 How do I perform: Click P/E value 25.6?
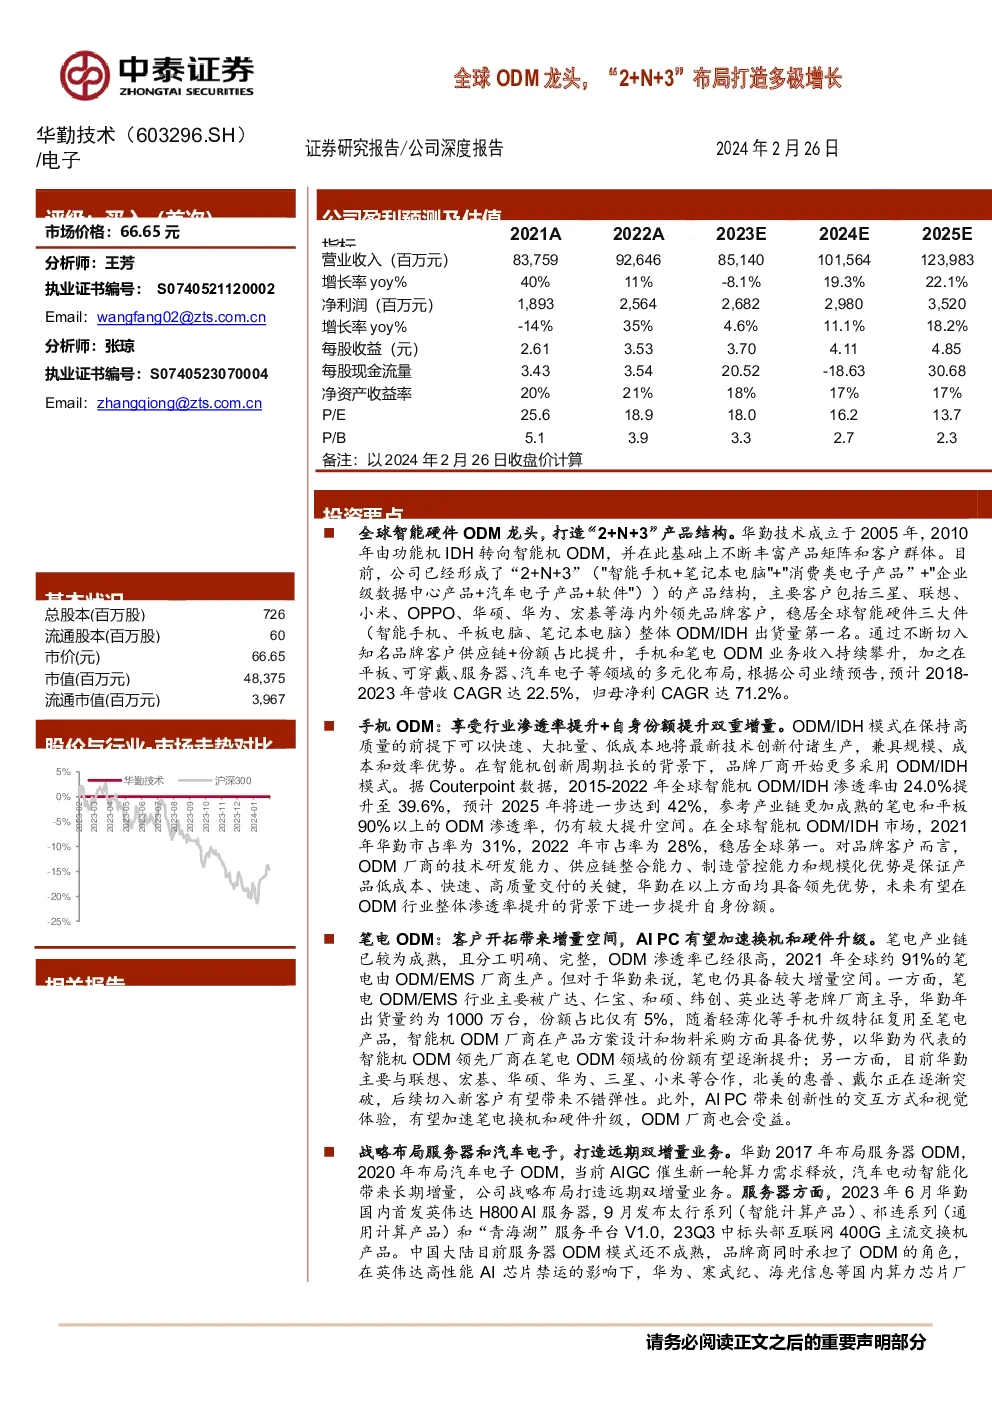pyautogui.click(x=535, y=415)
